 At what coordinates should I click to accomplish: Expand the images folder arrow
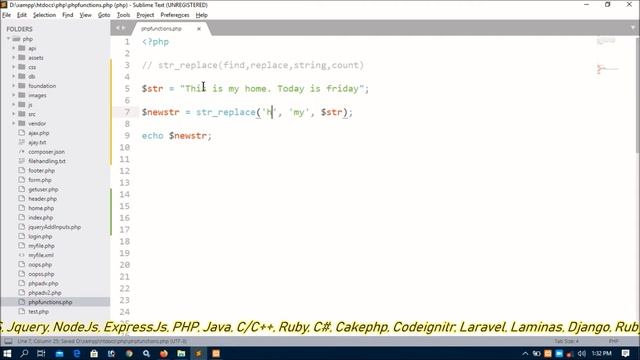point(13,95)
